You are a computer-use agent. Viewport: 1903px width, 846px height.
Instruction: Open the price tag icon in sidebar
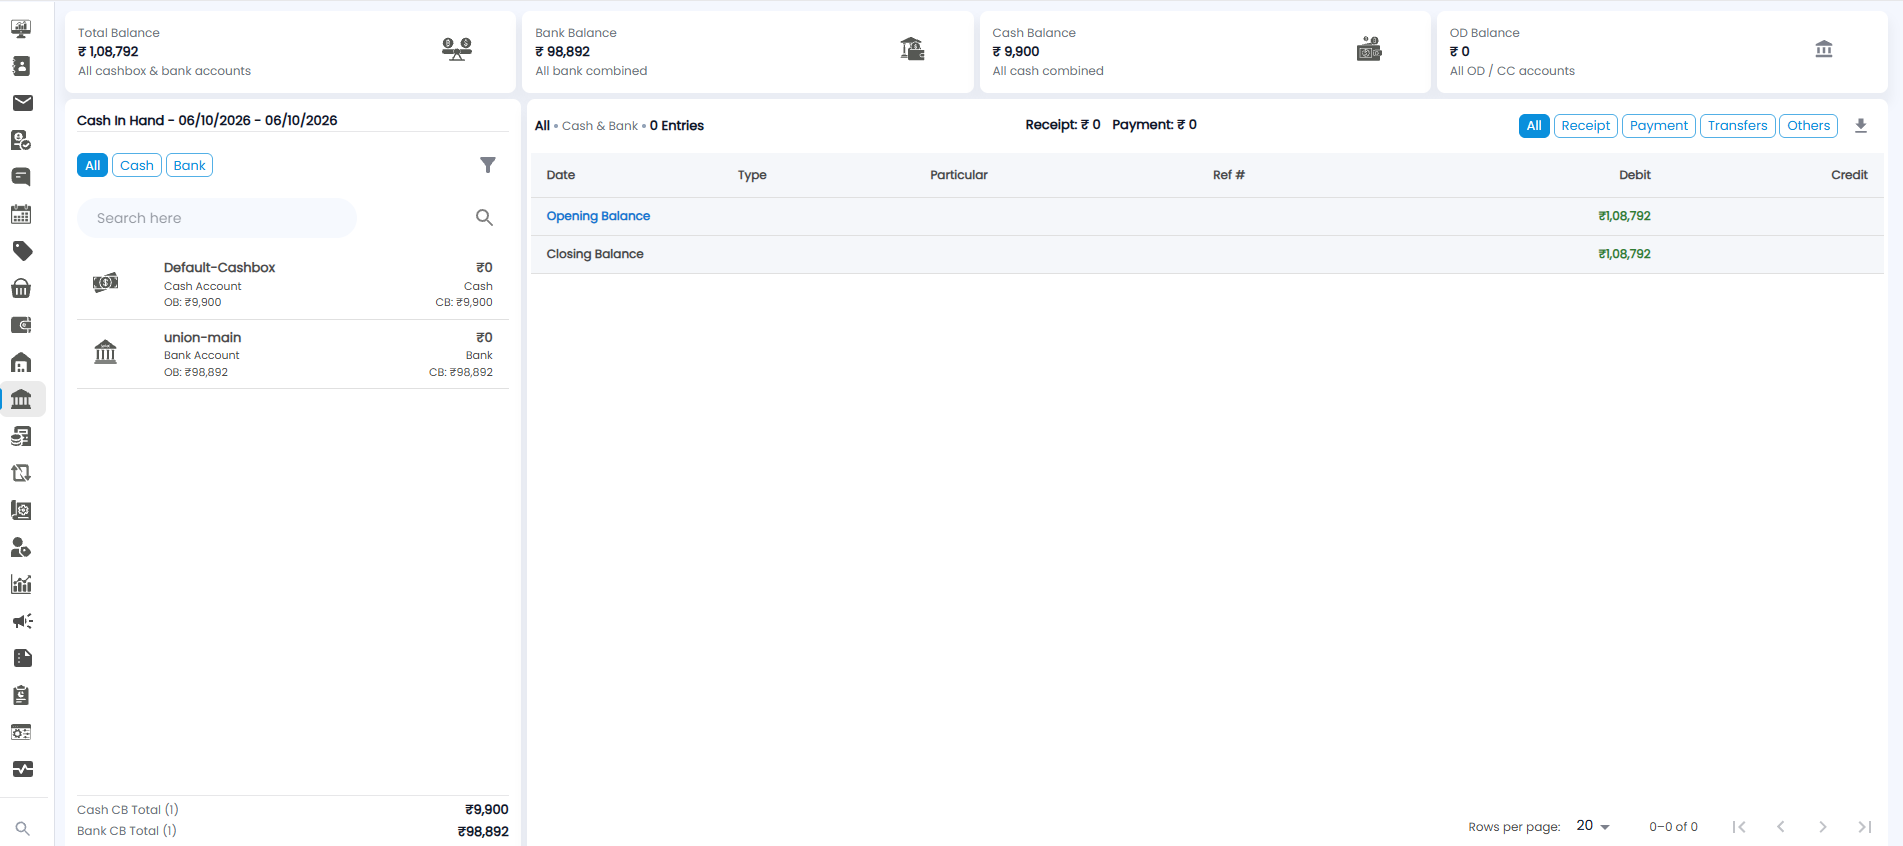pyautogui.click(x=21, y=251)
